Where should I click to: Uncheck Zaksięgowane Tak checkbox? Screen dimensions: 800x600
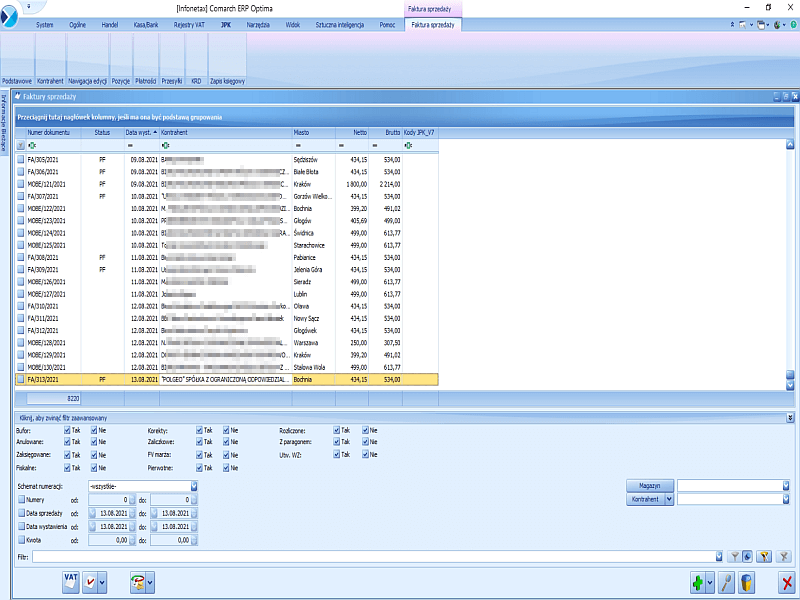pos(67,455)
